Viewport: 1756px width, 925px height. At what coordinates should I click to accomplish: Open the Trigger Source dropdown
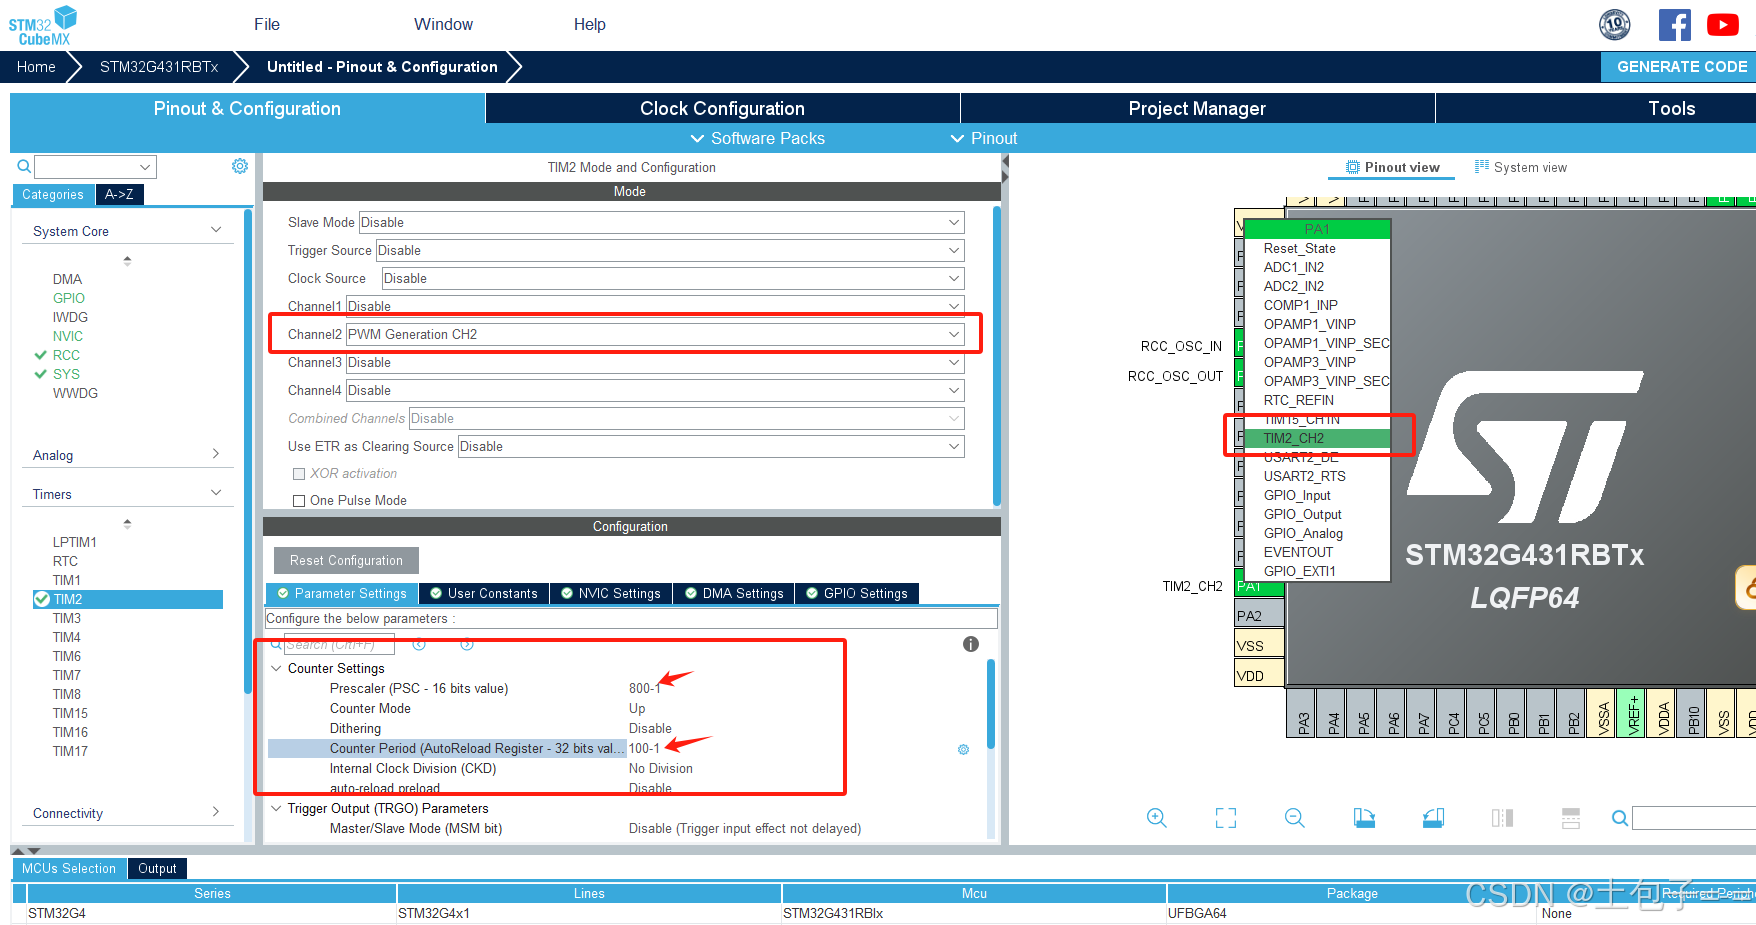pyautogui.click(x=670, y=250)
